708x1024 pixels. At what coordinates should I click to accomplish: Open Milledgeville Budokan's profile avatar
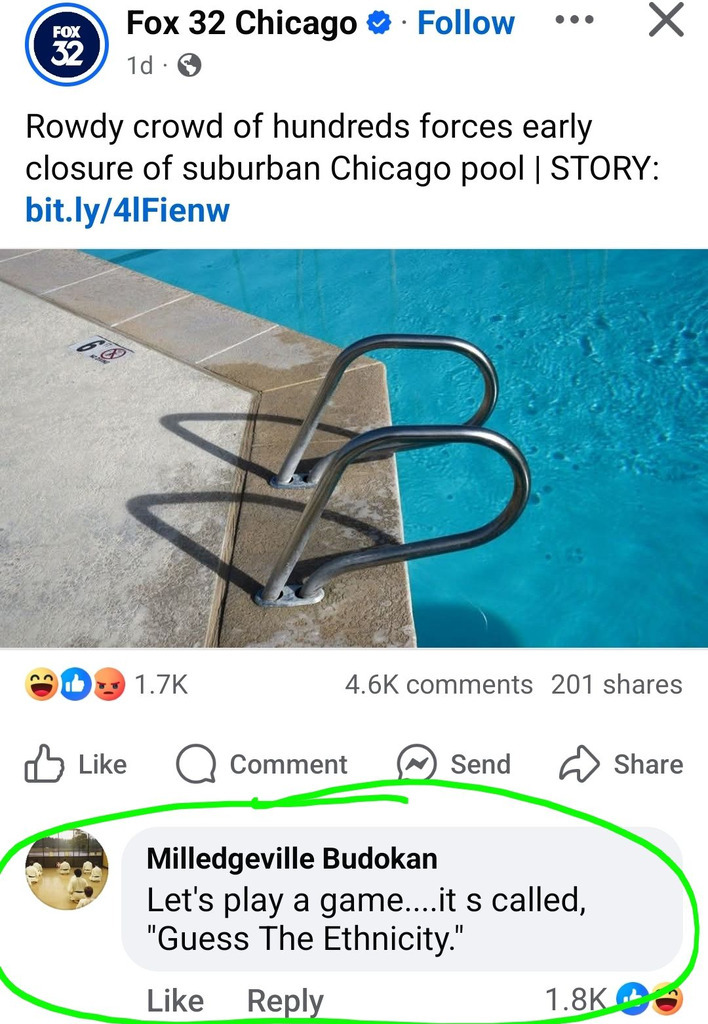[67, 869]
